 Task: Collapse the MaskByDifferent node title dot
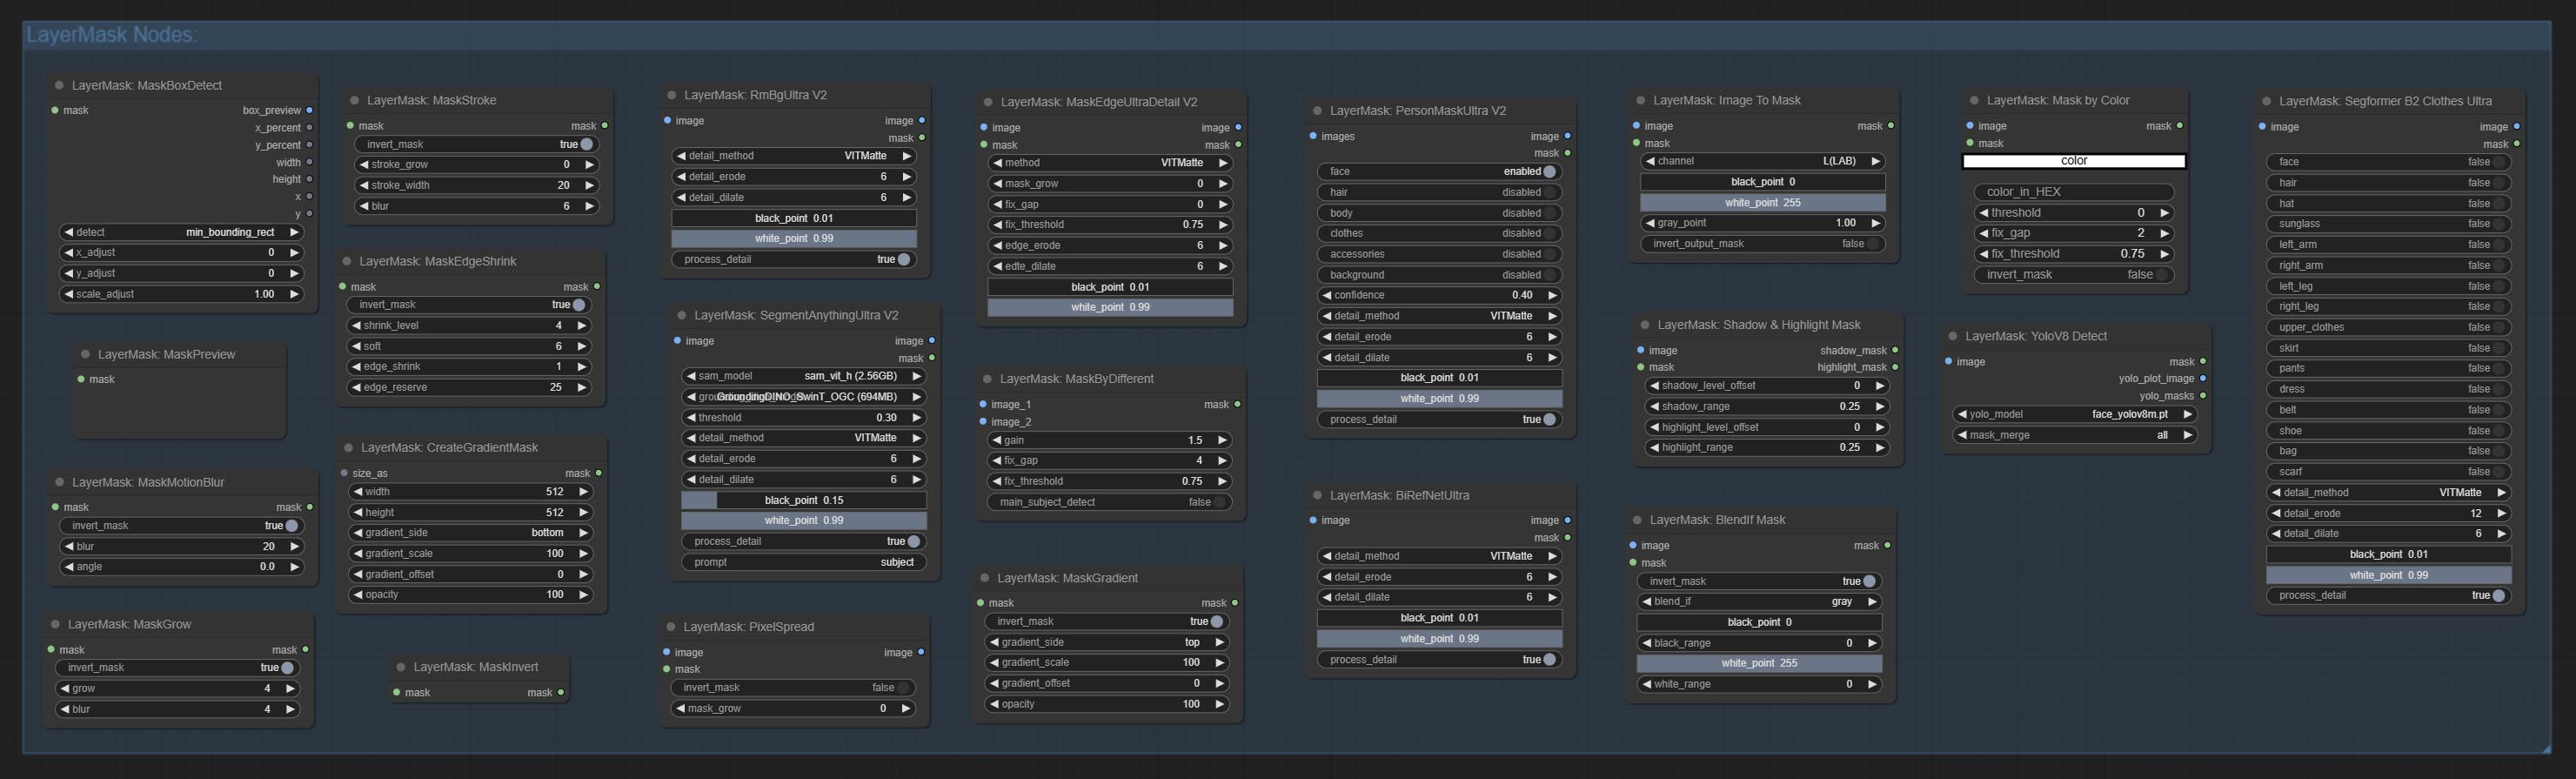[x=987, y=379]
